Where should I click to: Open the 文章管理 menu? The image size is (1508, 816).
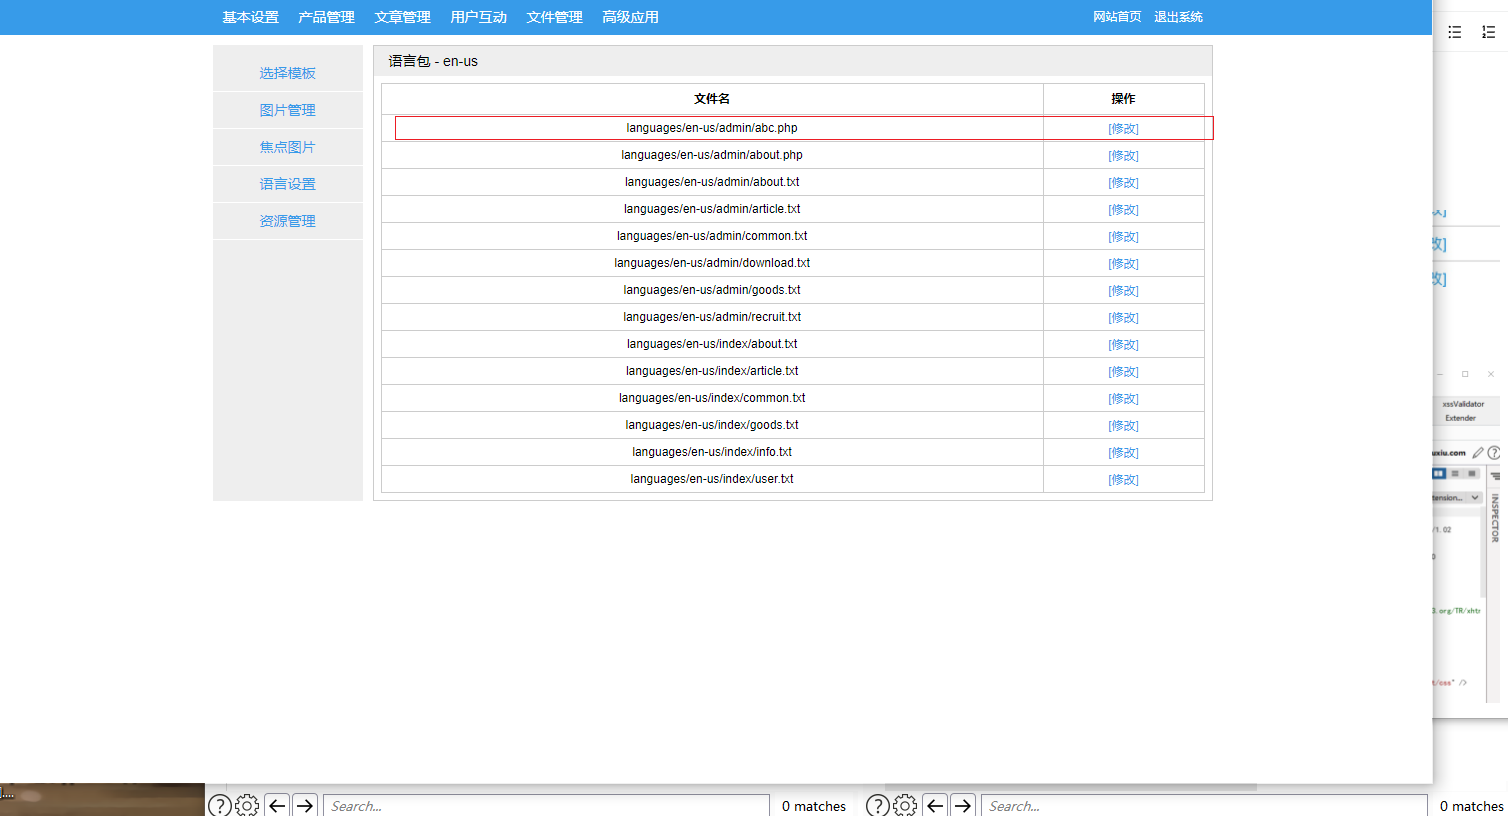[402, 17]
